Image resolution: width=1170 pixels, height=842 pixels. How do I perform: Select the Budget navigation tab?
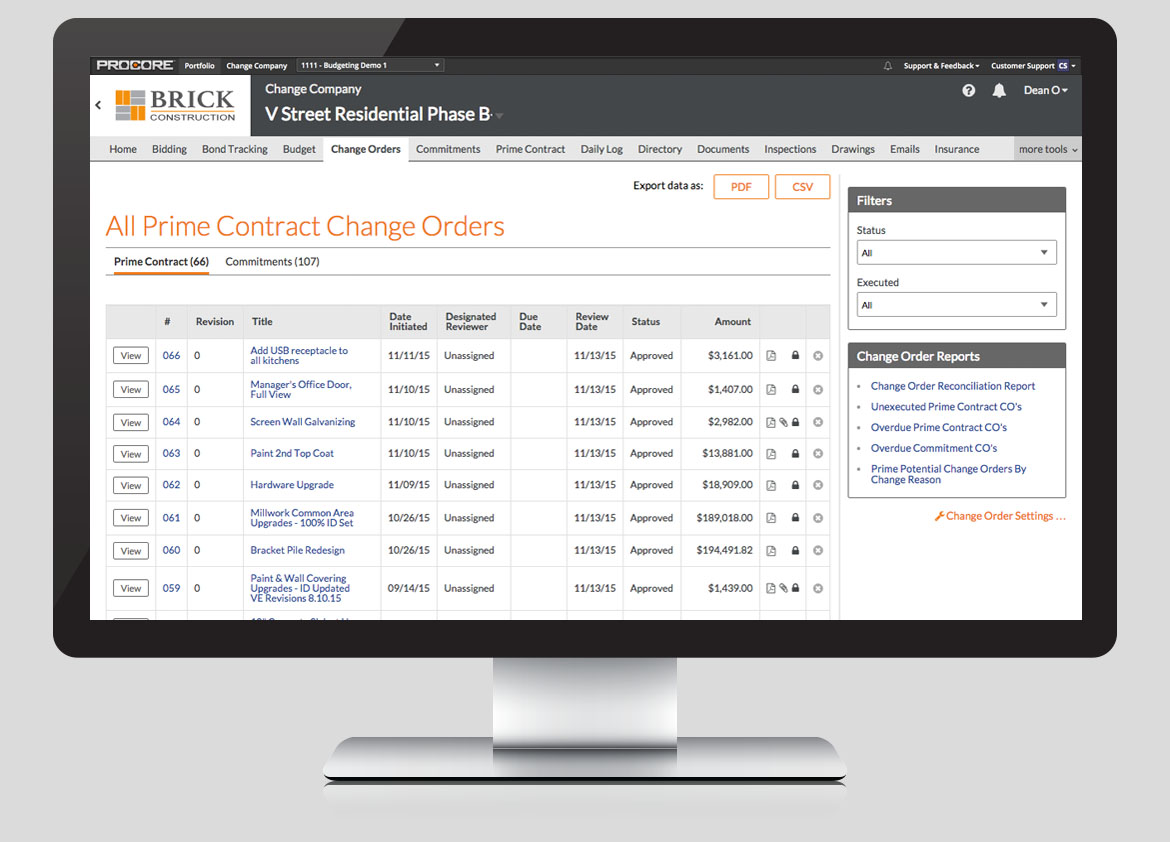299,148
